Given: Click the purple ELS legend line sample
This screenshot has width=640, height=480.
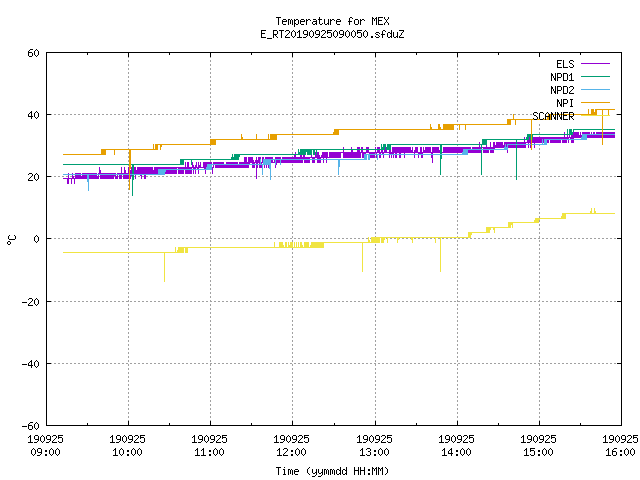Looking at the screenshot, I should point(595,64).
